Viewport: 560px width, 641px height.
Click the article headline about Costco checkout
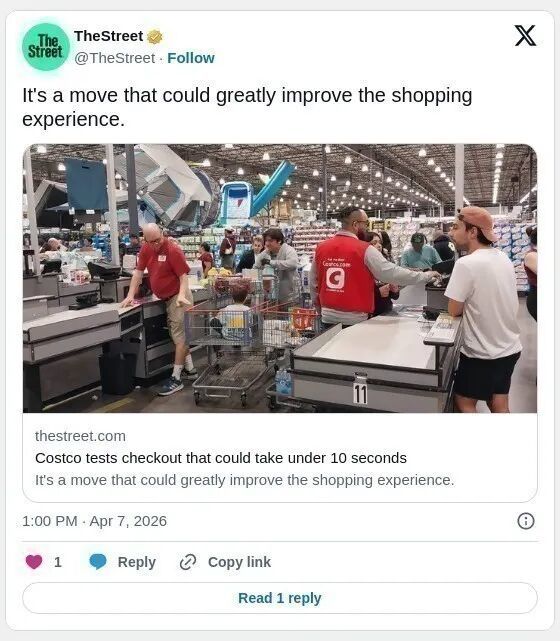click(221, 458)
